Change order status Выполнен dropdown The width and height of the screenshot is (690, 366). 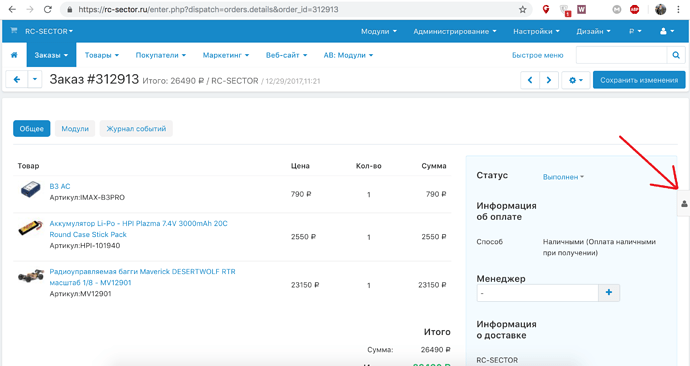(563, 177)
